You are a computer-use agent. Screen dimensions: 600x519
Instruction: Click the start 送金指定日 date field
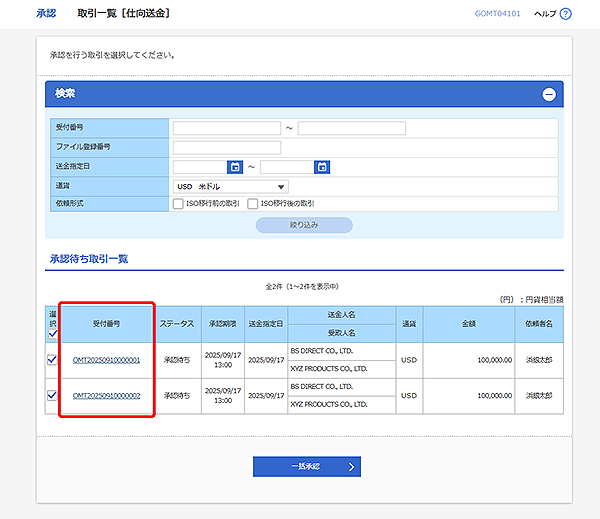coord(200,167)
